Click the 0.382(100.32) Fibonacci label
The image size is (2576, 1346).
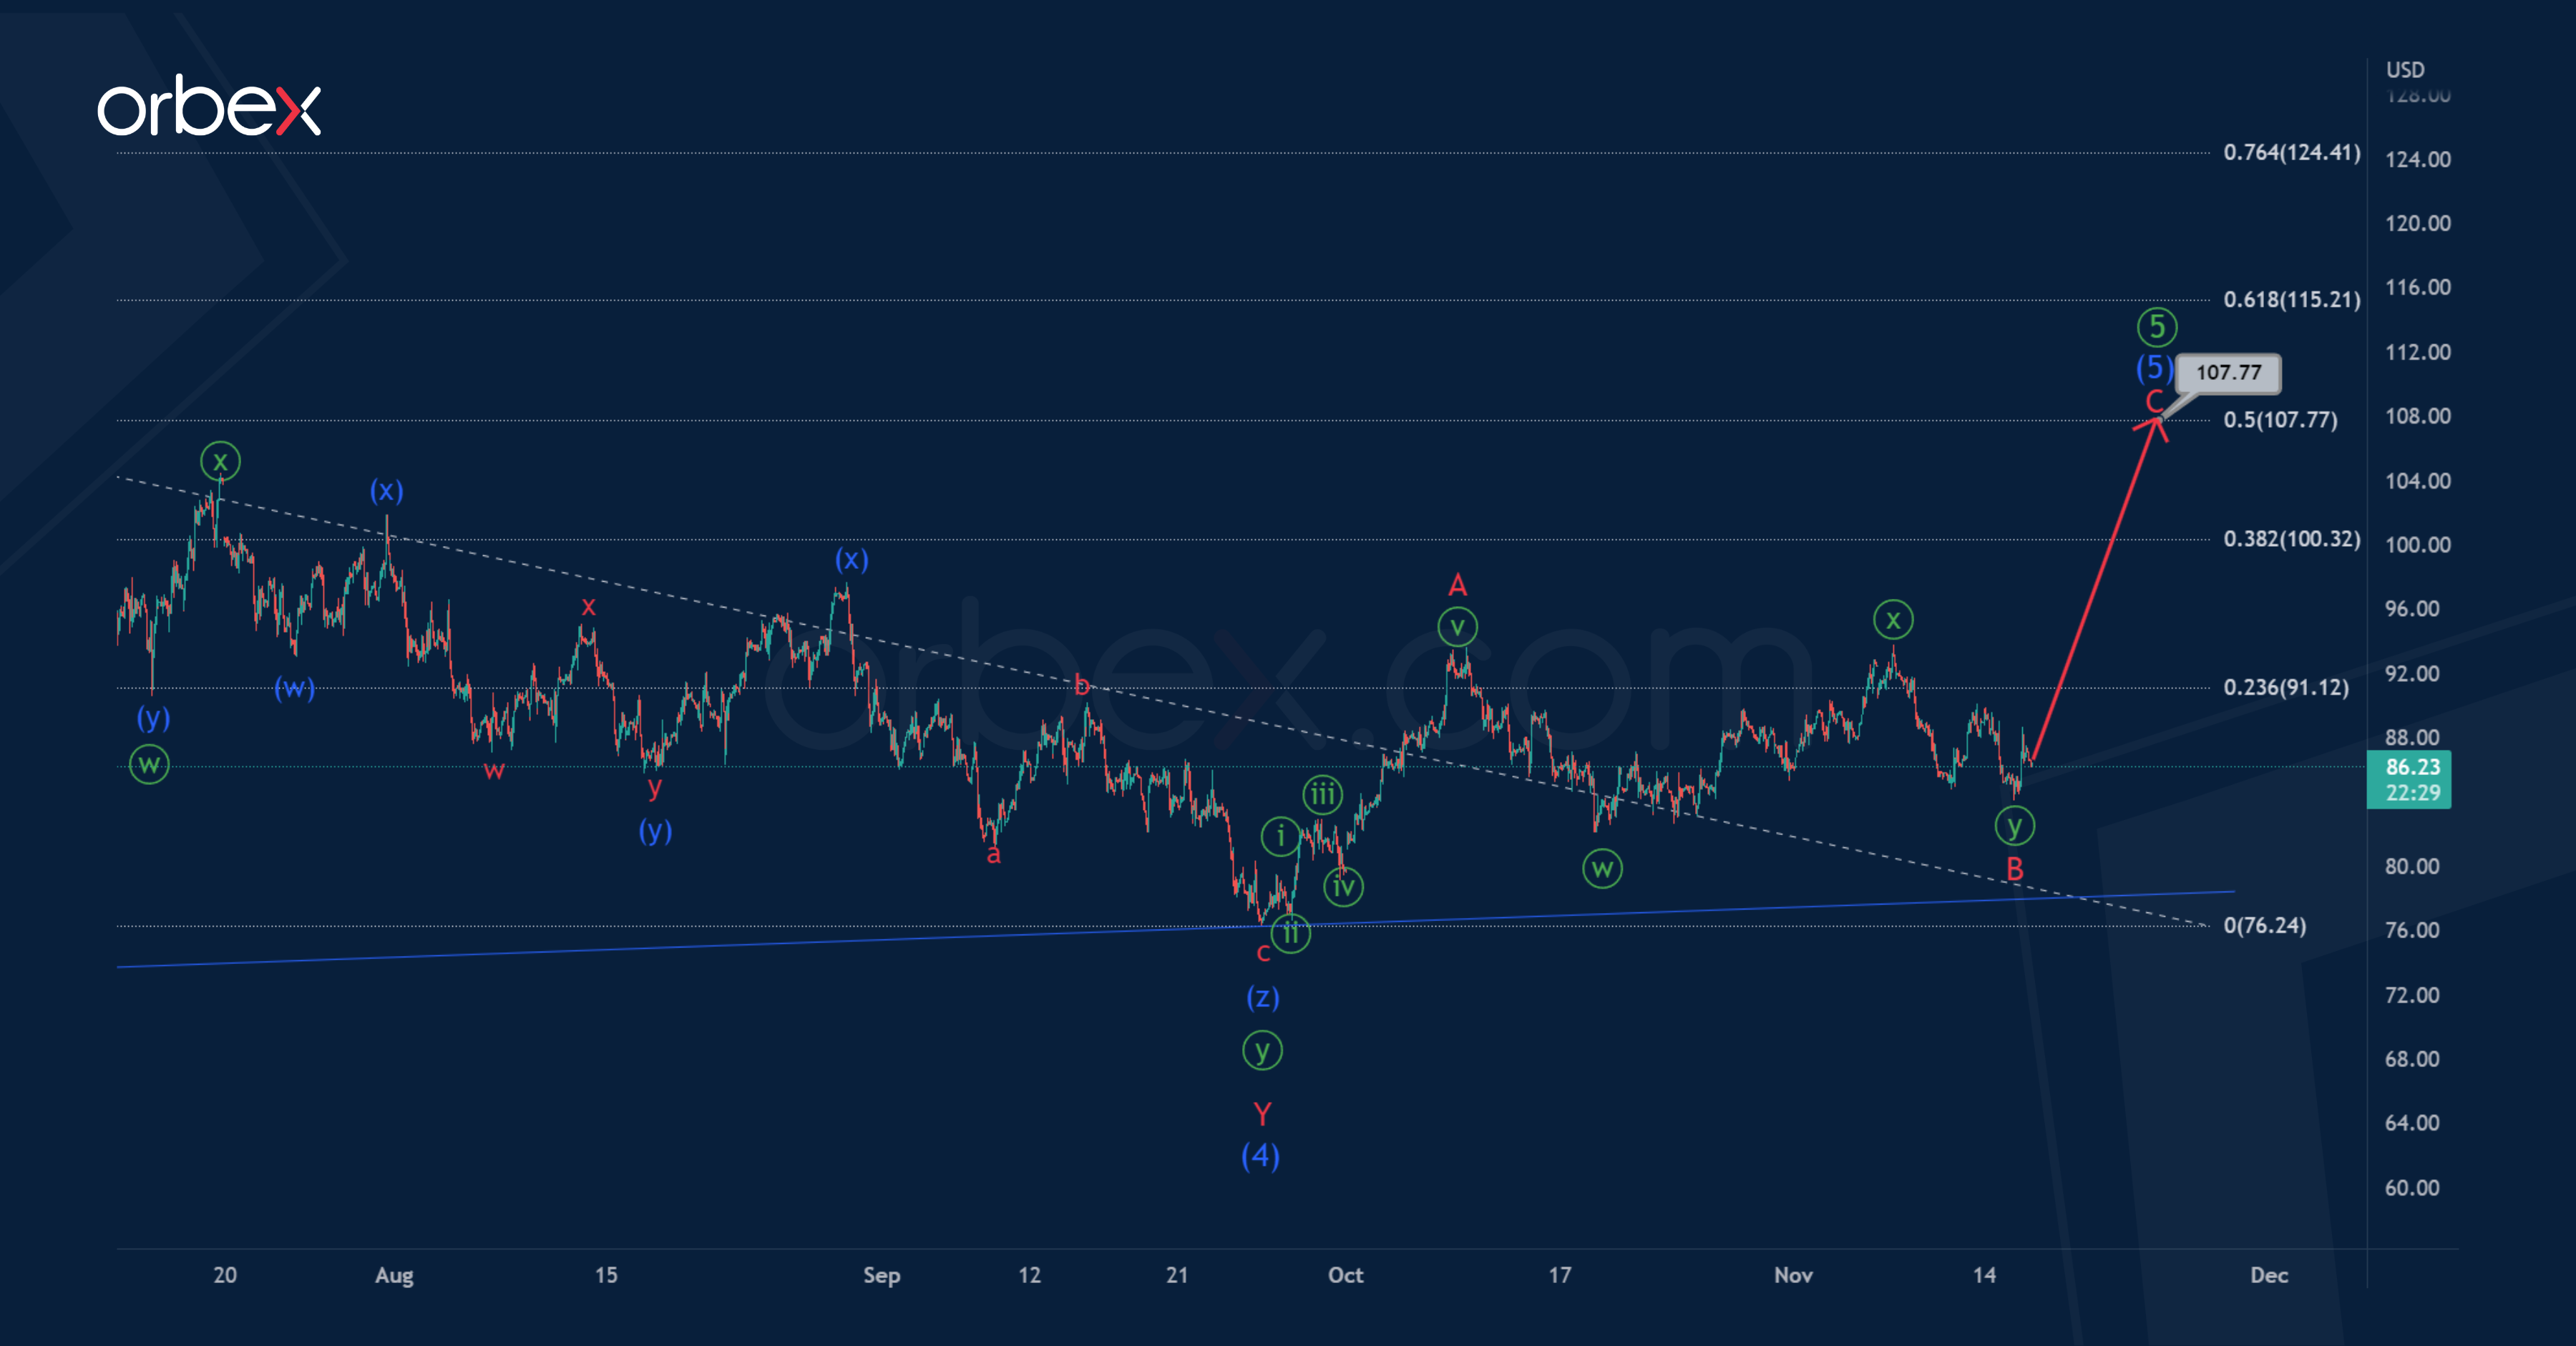pos(2291,539)
